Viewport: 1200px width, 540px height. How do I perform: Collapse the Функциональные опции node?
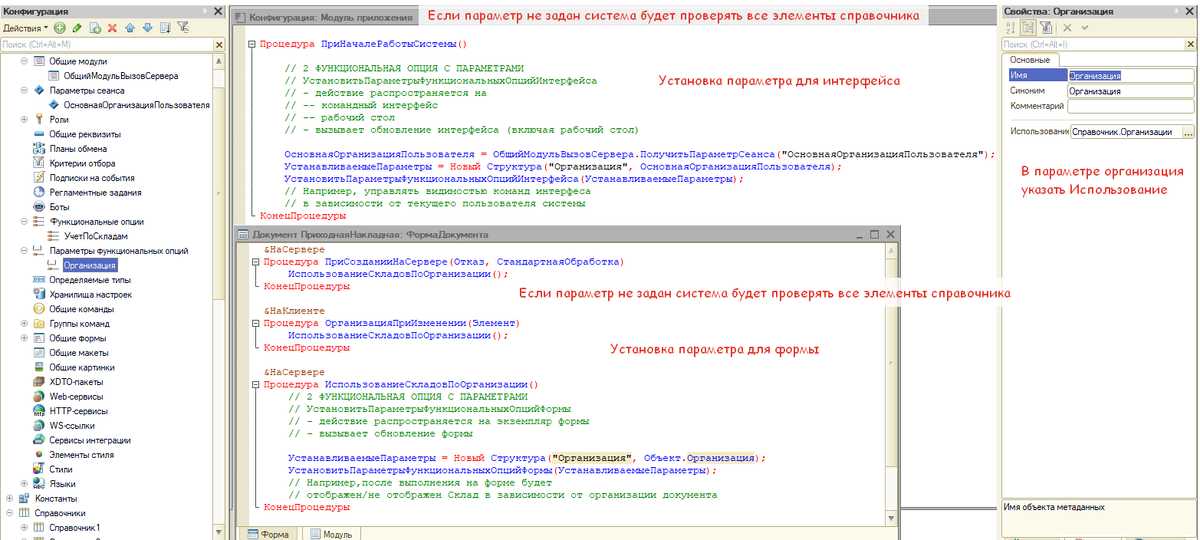click(x=24, y=221)
